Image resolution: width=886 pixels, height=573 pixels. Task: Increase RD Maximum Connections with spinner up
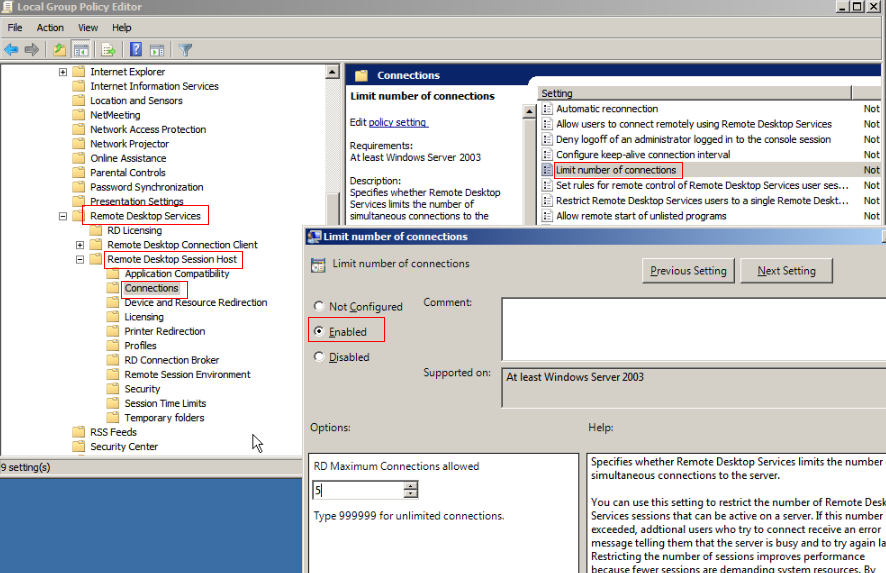410,486
